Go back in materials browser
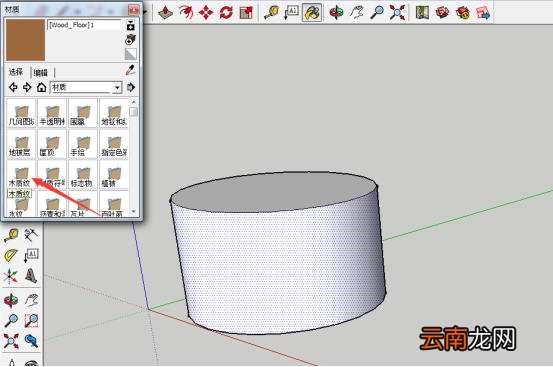The height and width of the screenshot is (367, 553). click(13, 87)
